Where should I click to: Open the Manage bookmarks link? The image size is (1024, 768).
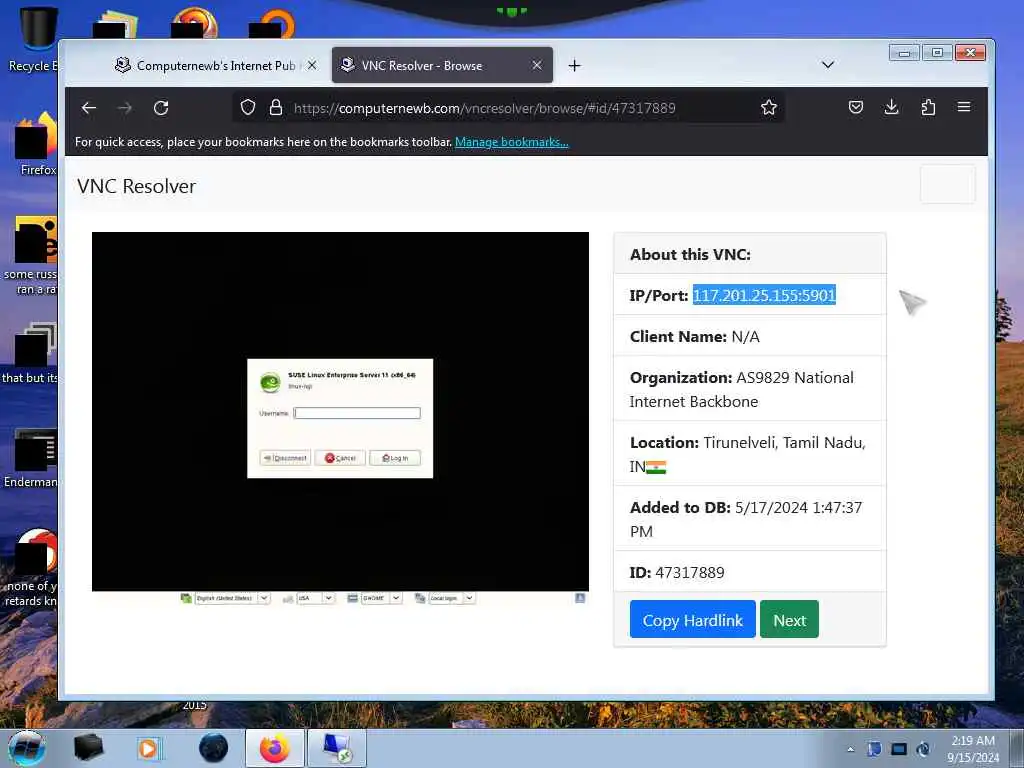[x=511, y=142]
